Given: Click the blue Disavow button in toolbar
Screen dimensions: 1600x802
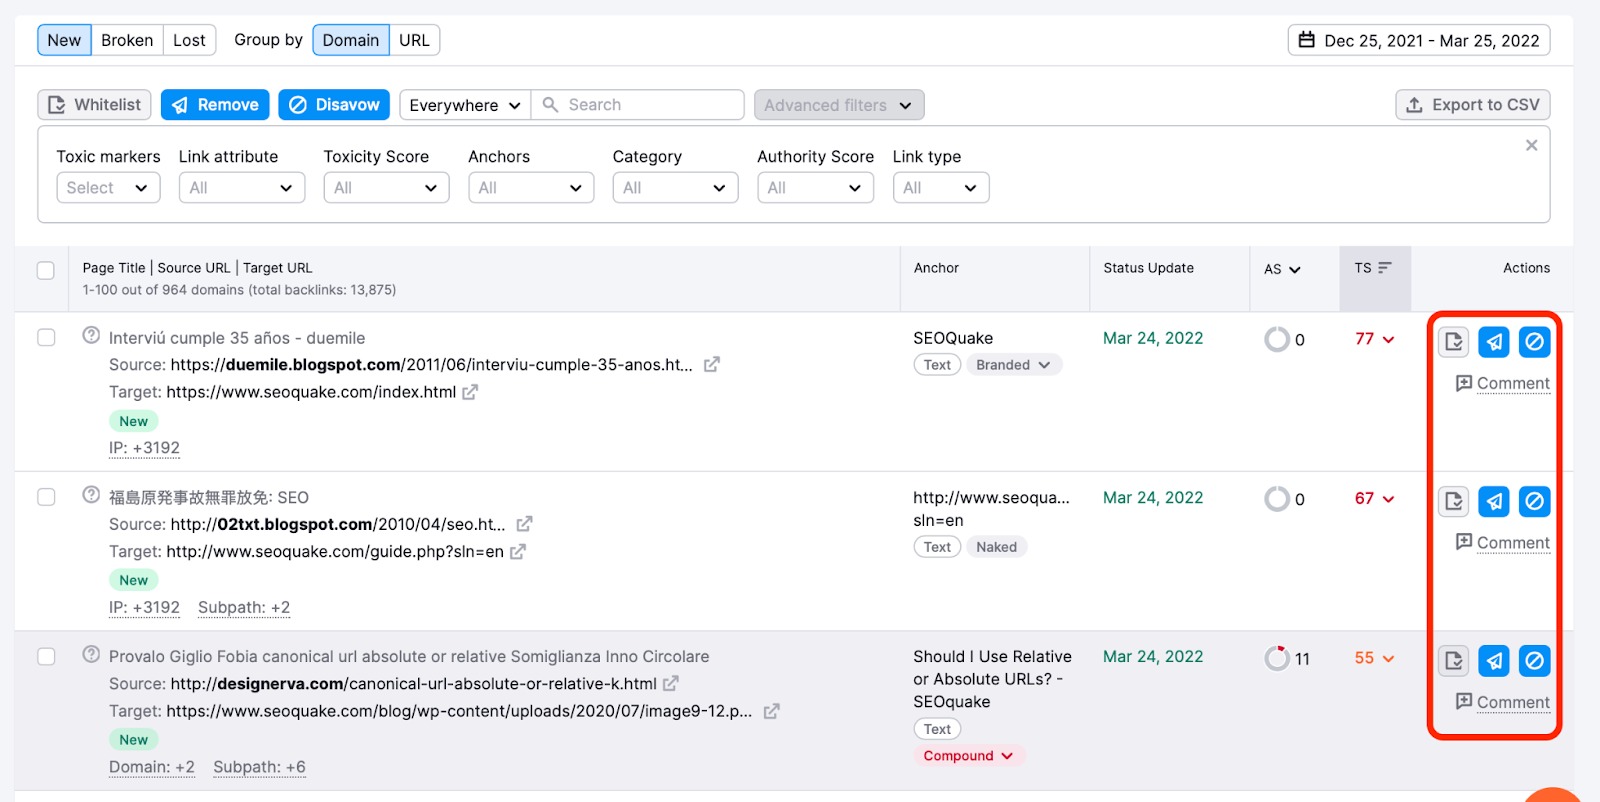Looking at the screenshot, I should click(x=334, y=105).
